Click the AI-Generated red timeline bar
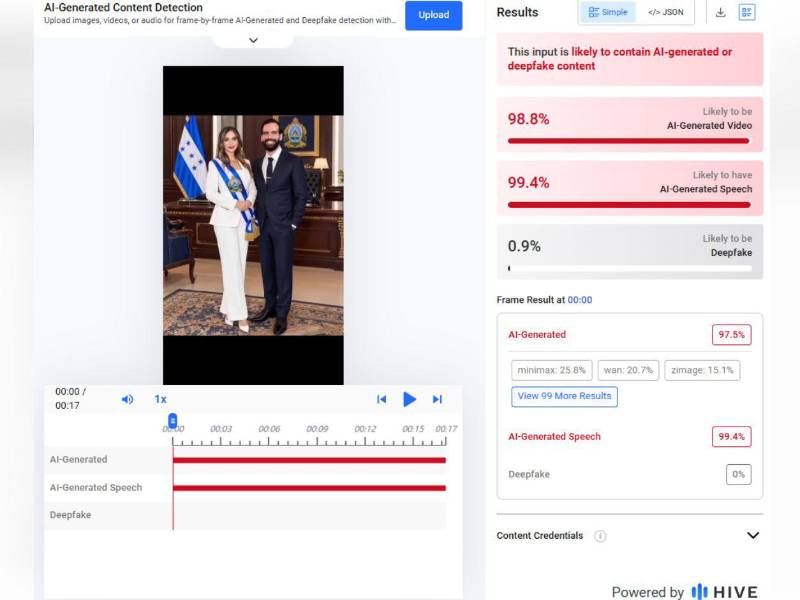The image size is (800, 600). tap(309, 460)
